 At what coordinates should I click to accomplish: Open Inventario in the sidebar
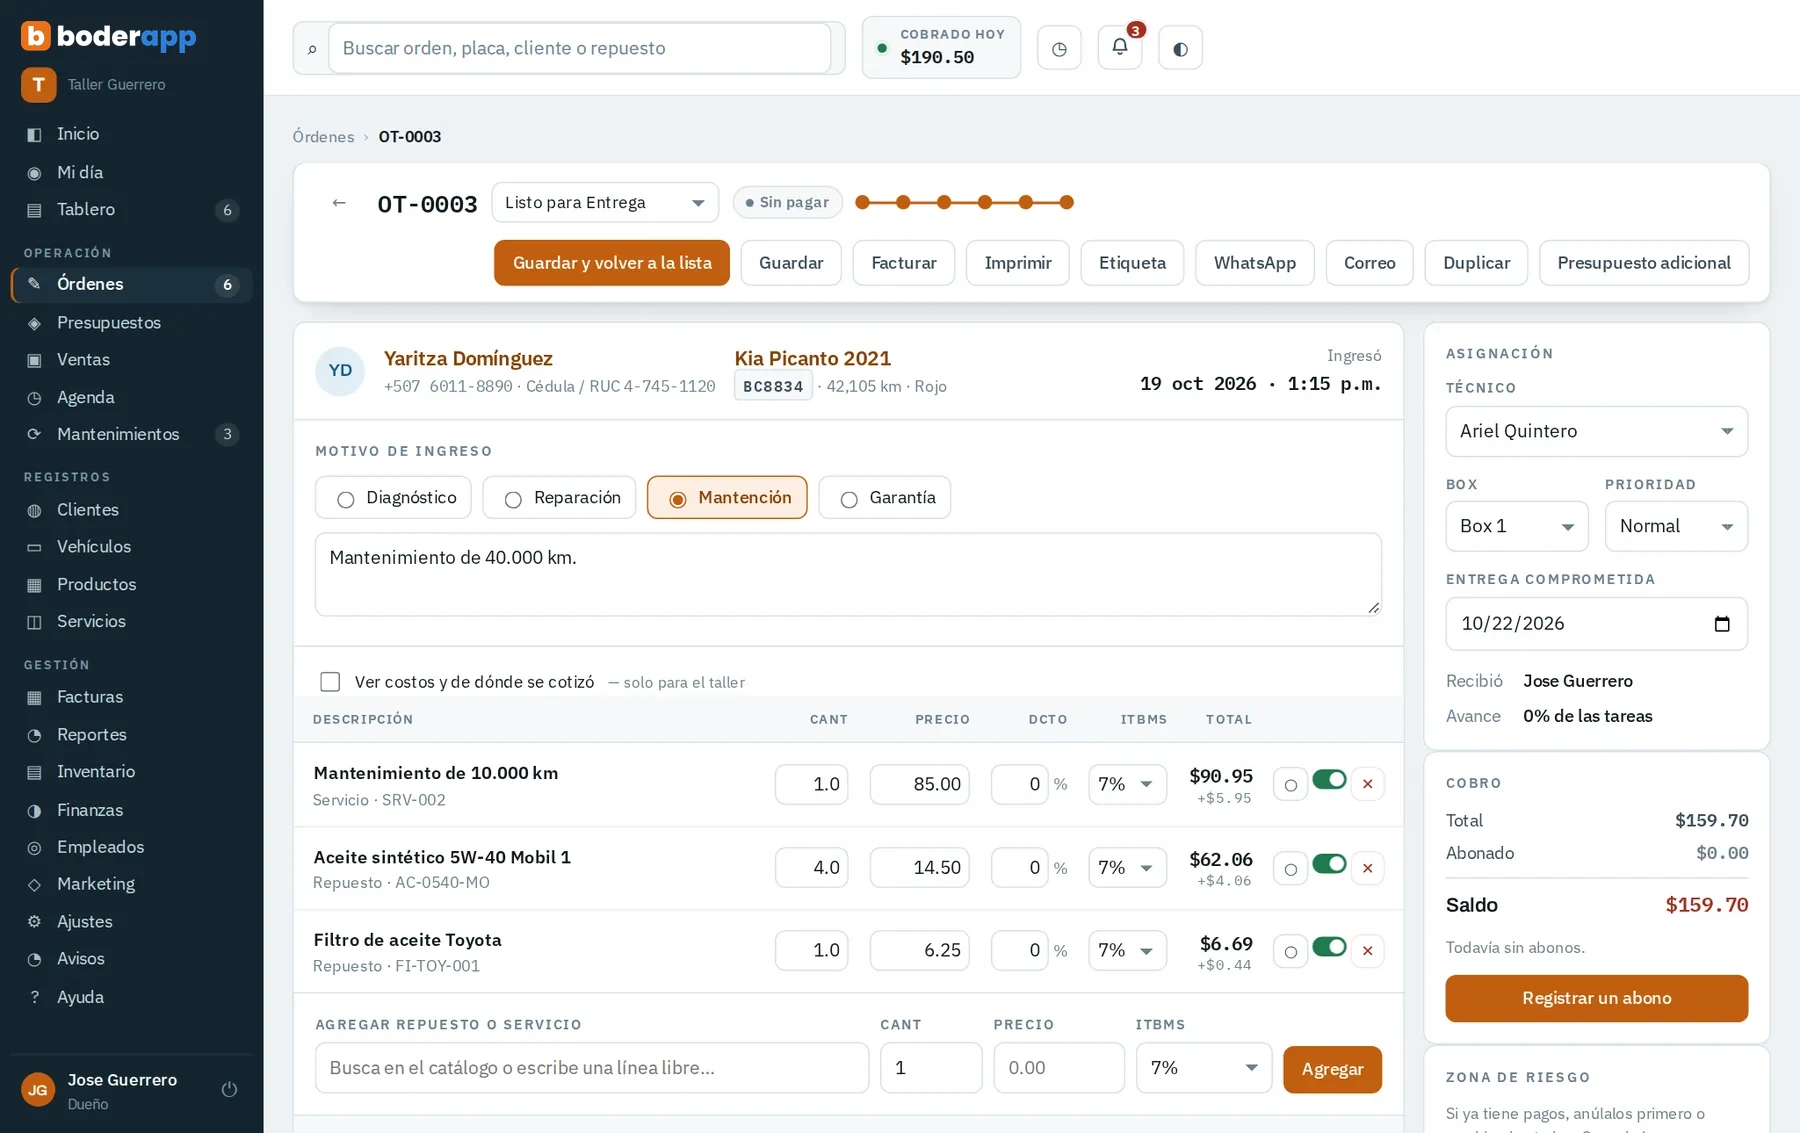coord(132,772)
